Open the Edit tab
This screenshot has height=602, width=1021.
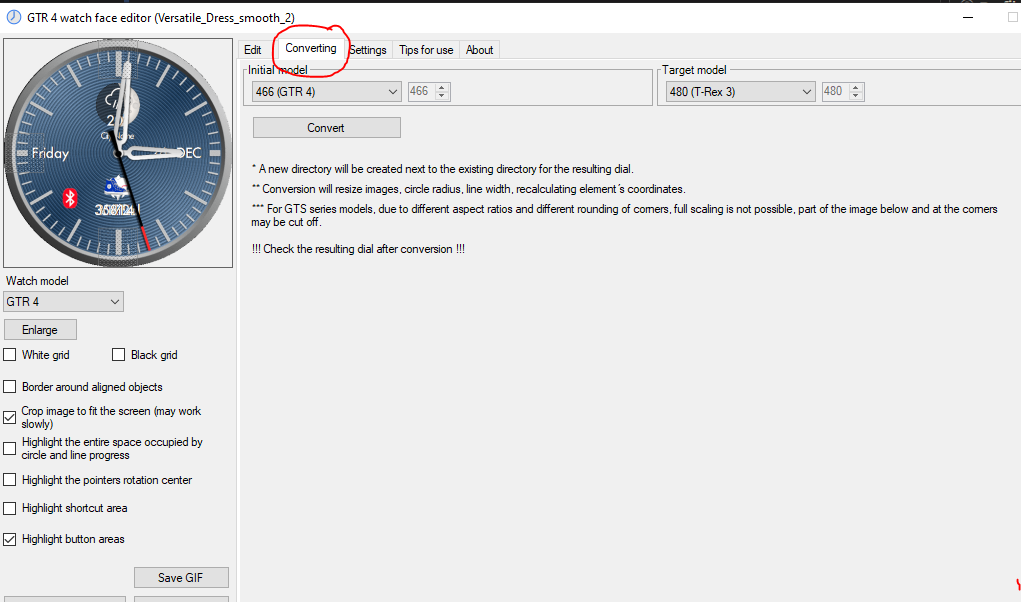point(253,49)
